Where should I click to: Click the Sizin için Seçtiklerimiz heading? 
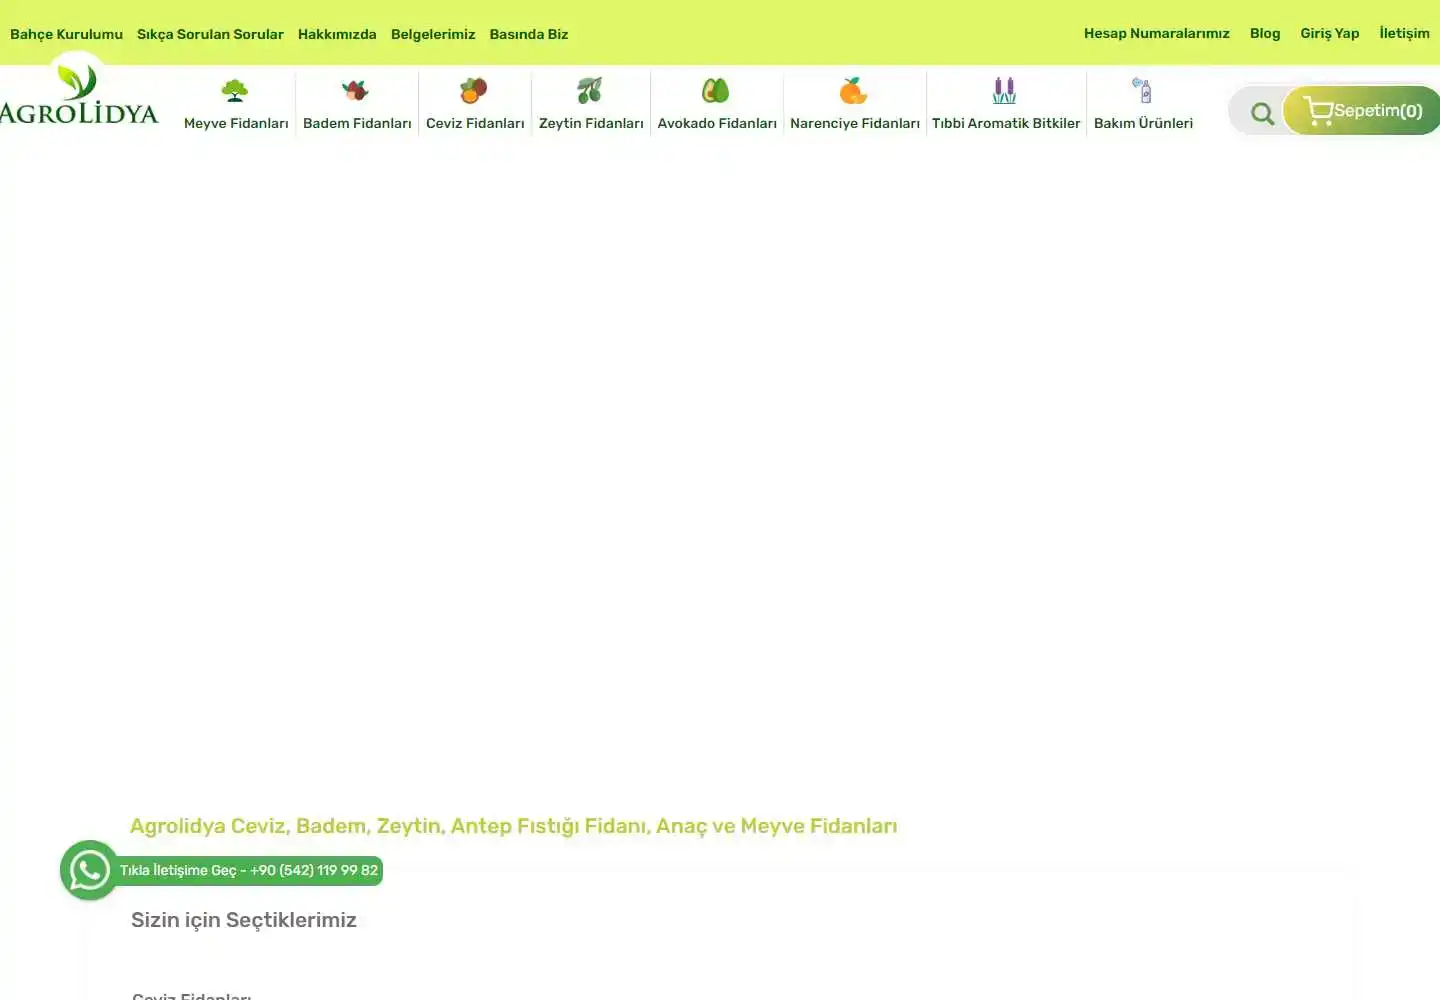click(x=244, y=920)
